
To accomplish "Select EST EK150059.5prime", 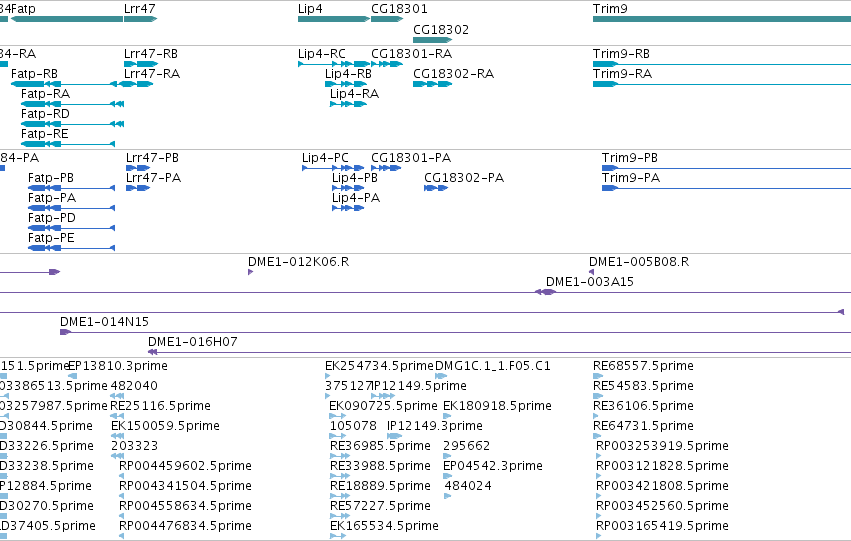I will coord(117,436).
